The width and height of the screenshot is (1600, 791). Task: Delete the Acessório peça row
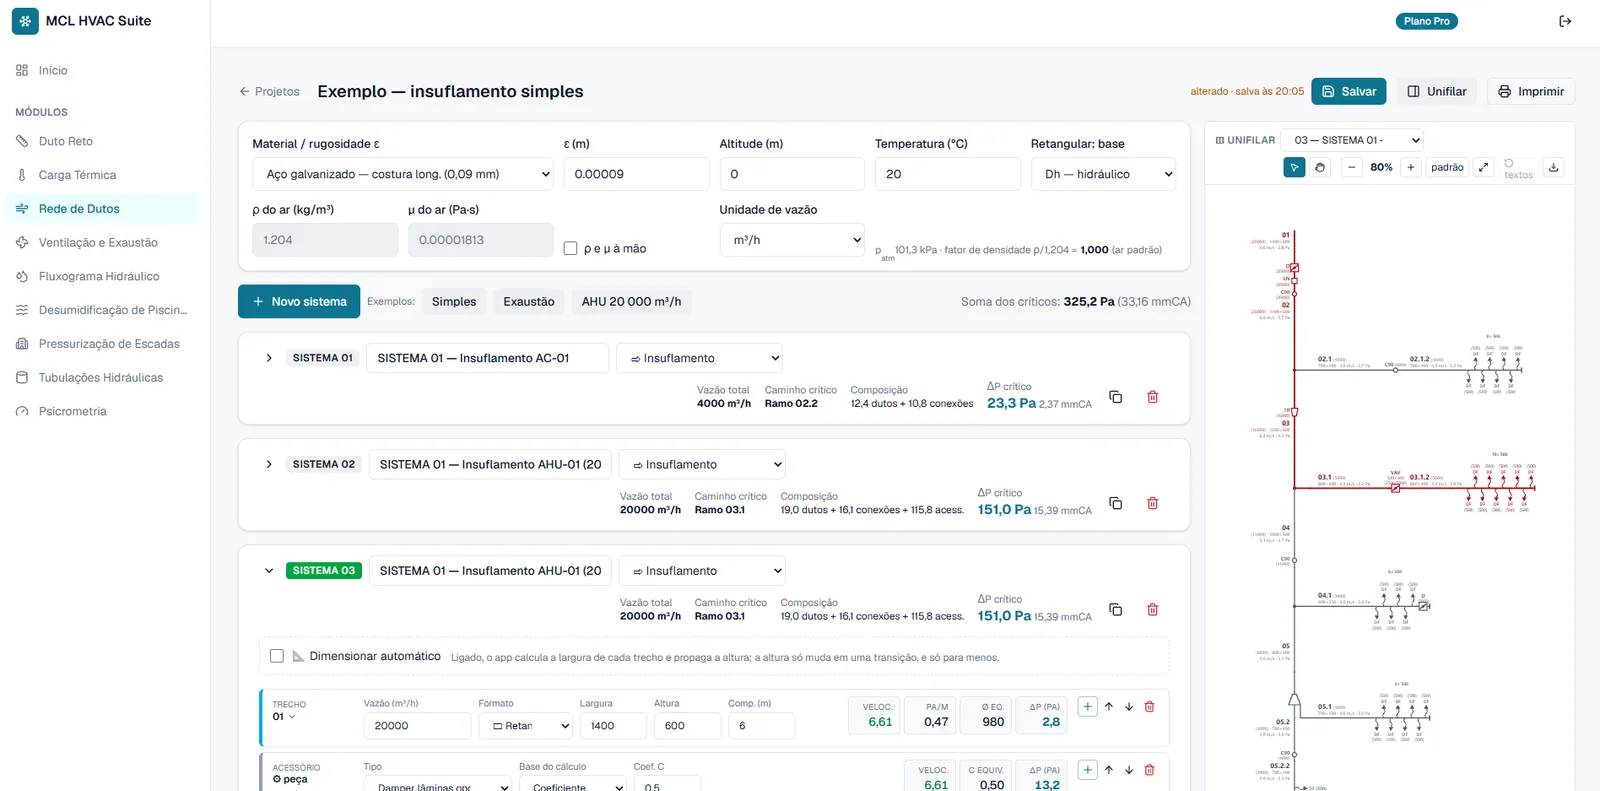pos(1149,770)
